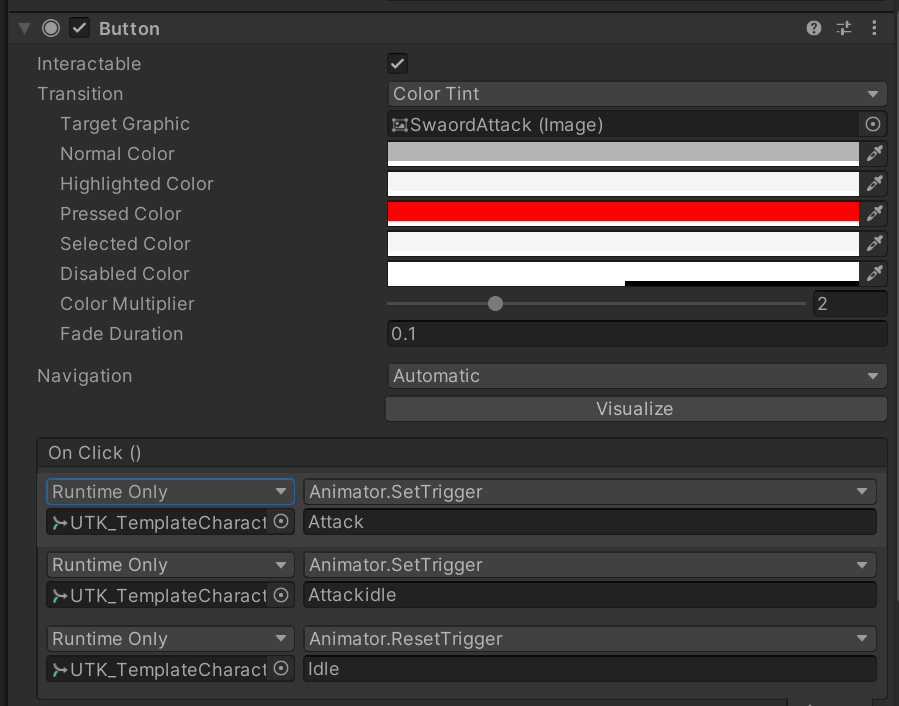The height and width of the screenshot is (706, 899).
Task: Open the Disabled Color swatch
Action: coord(623,274)
